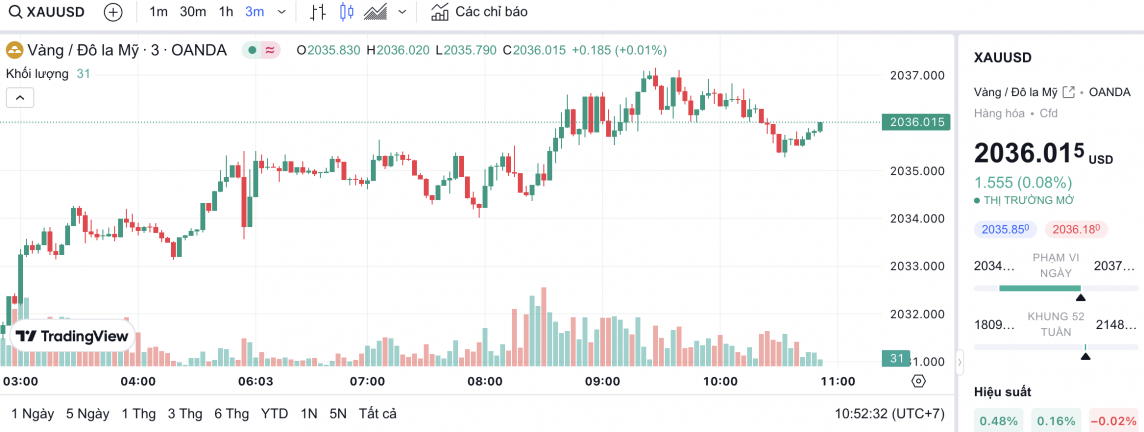1144x432 pixels.
Task: Toggle the pink approximate-data indicator
Action: point(270,50)
